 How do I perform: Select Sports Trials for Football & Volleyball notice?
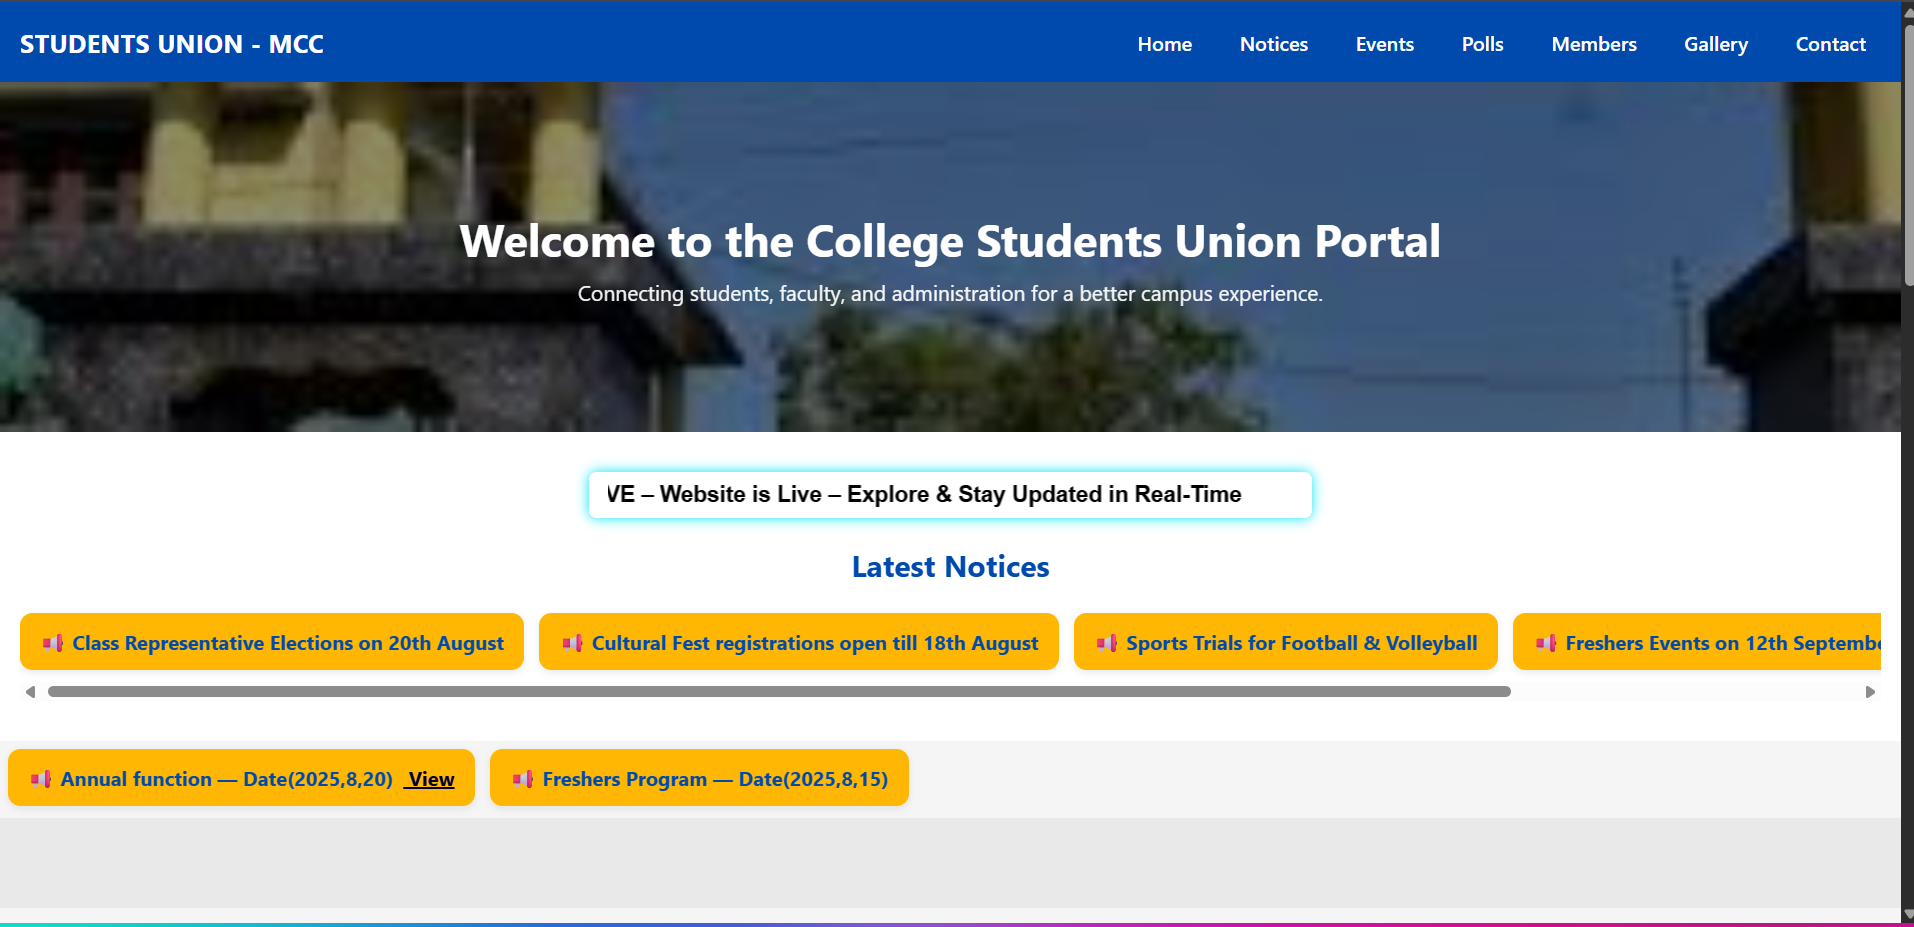click(x=1301, y=643)
